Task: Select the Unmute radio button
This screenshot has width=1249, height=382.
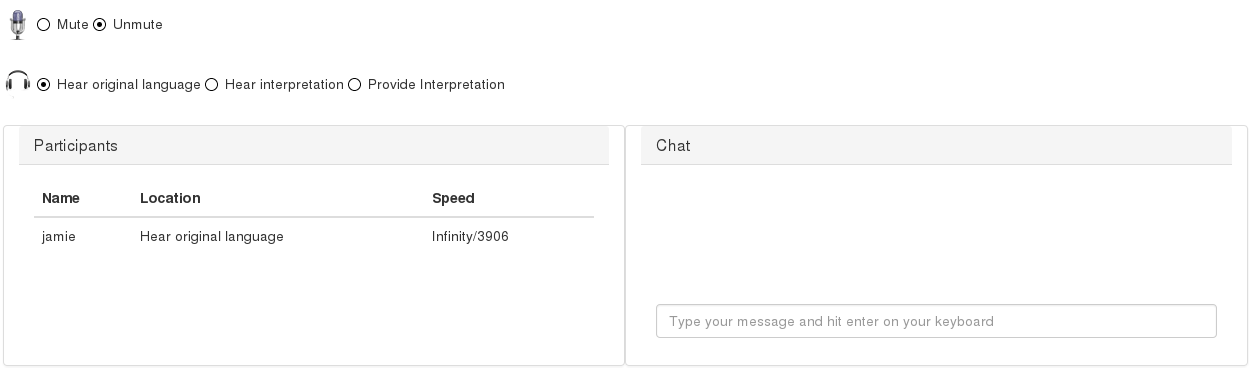Action: click(x=99, y=25)
